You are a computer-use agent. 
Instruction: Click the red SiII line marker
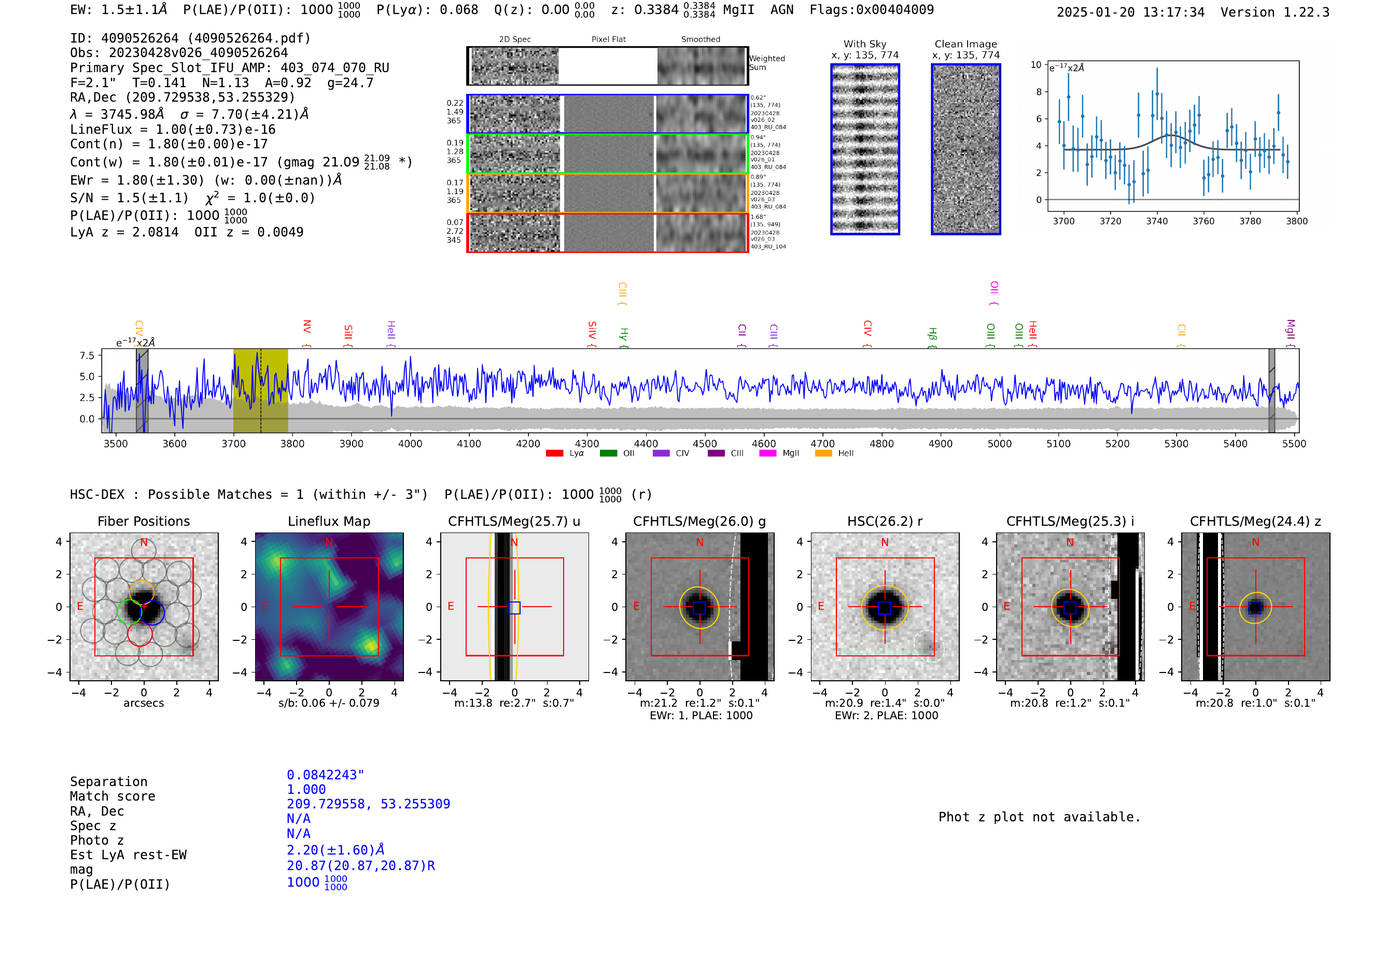coord(348,335)
